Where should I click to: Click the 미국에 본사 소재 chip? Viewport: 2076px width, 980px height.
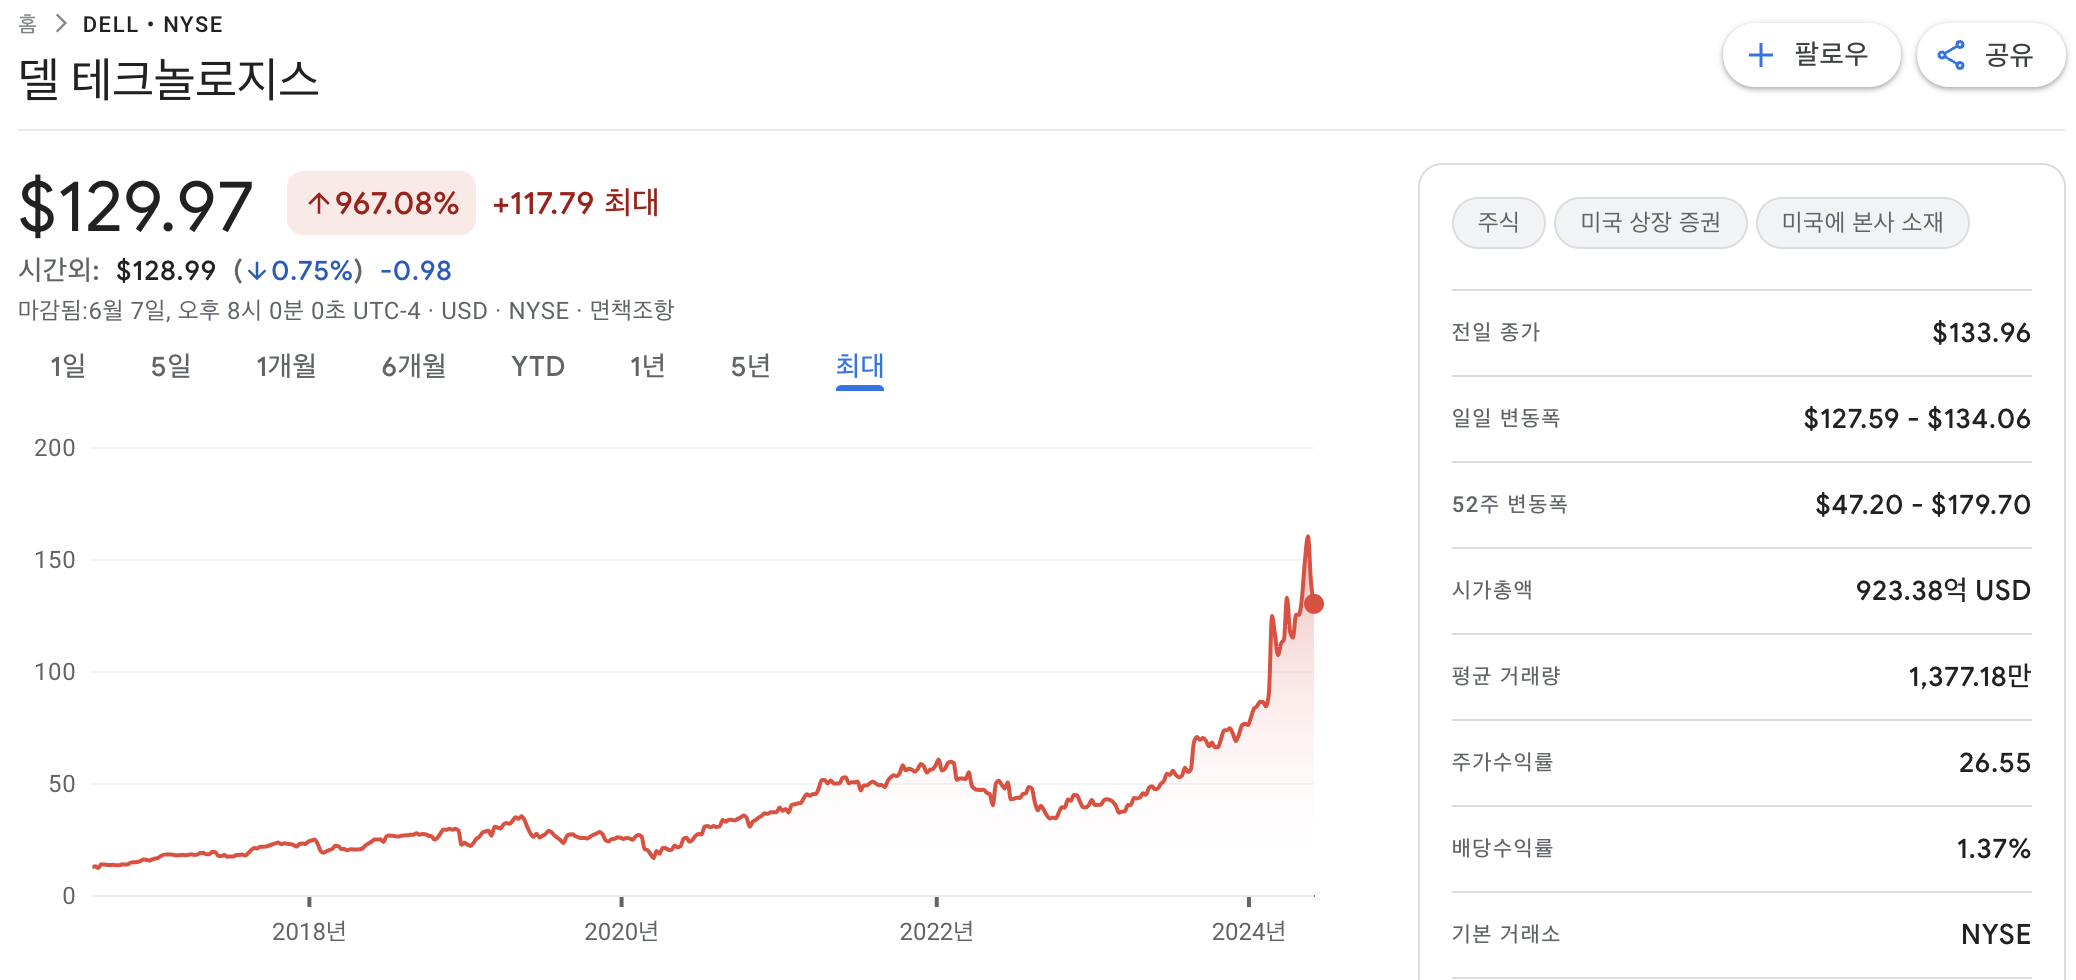pos(1862,222)
